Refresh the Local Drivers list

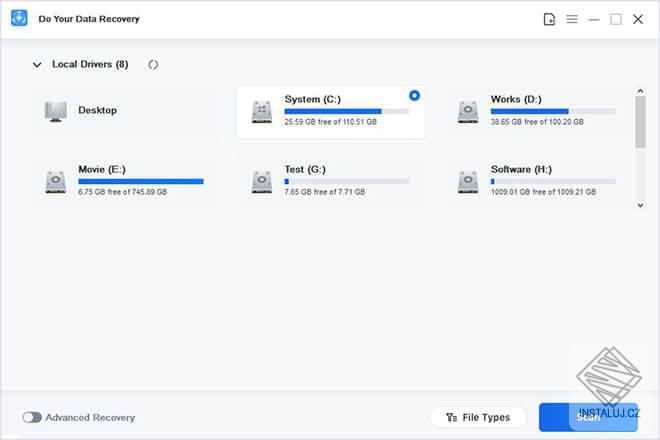(x=153, y=64)
